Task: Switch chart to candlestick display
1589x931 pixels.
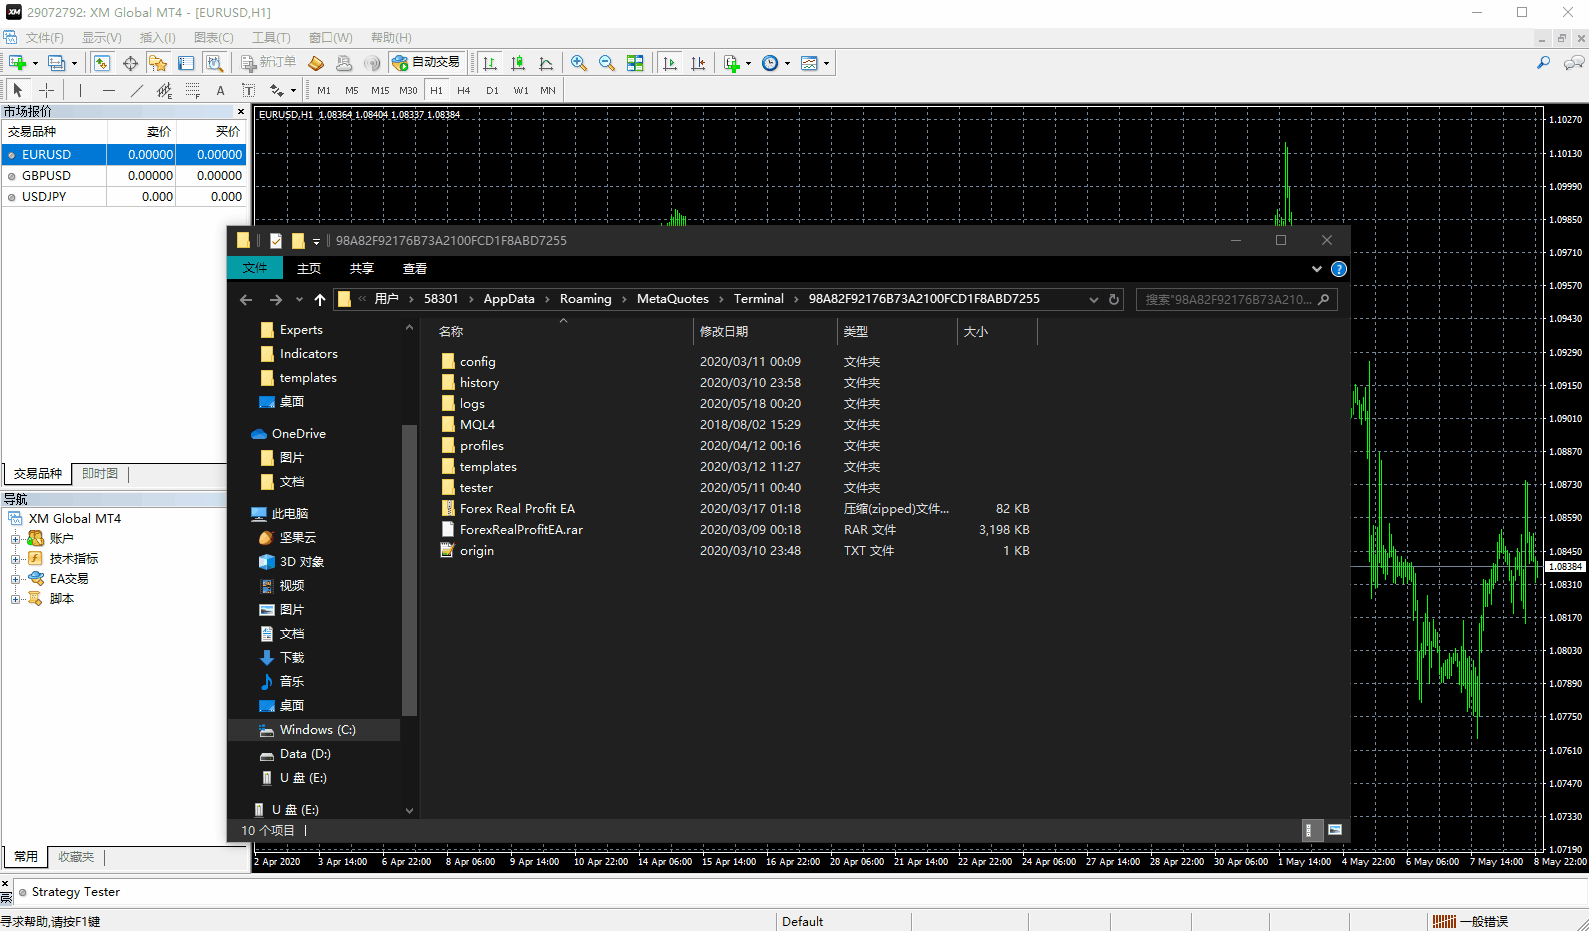Action: 518,63
